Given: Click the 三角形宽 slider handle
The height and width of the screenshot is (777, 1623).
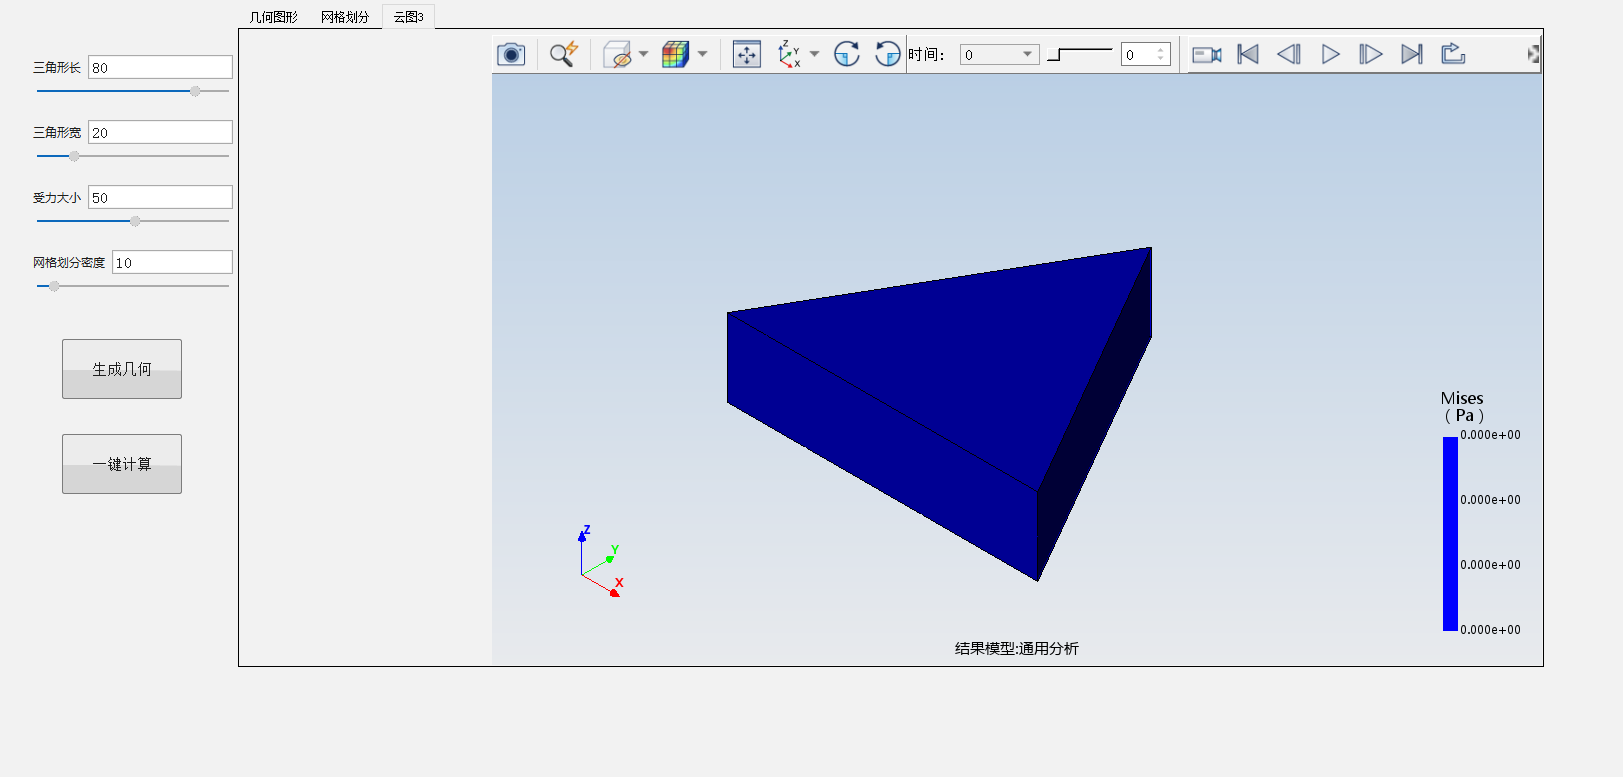Looking at the screenshot, I should [74, 156].
